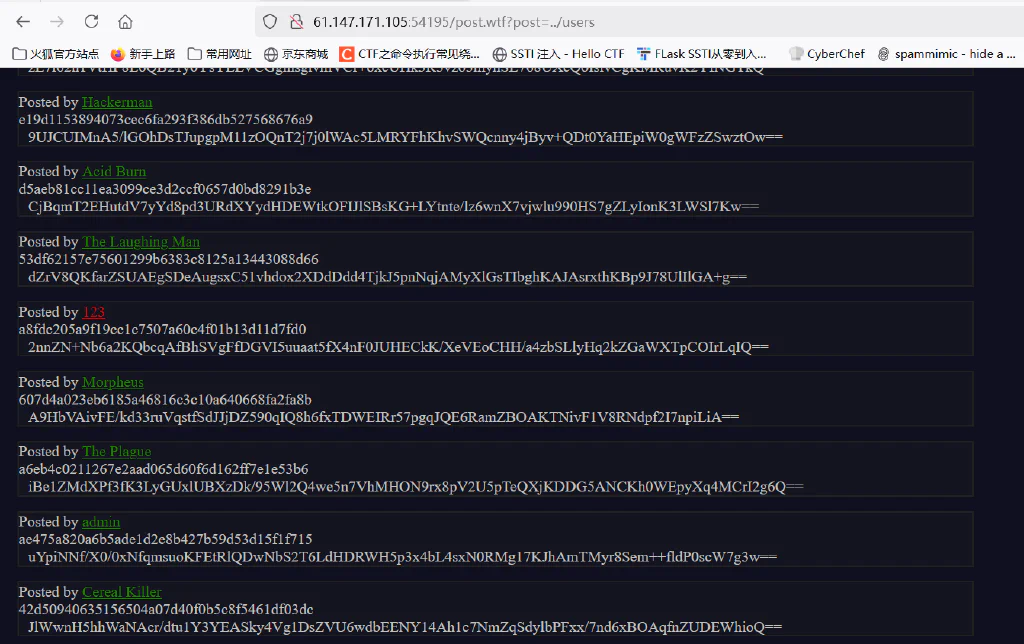Click Acid Burn's token starting CjBqmT2EHutd
This screenshot has height=644, width=1024.
coord(394,206)
